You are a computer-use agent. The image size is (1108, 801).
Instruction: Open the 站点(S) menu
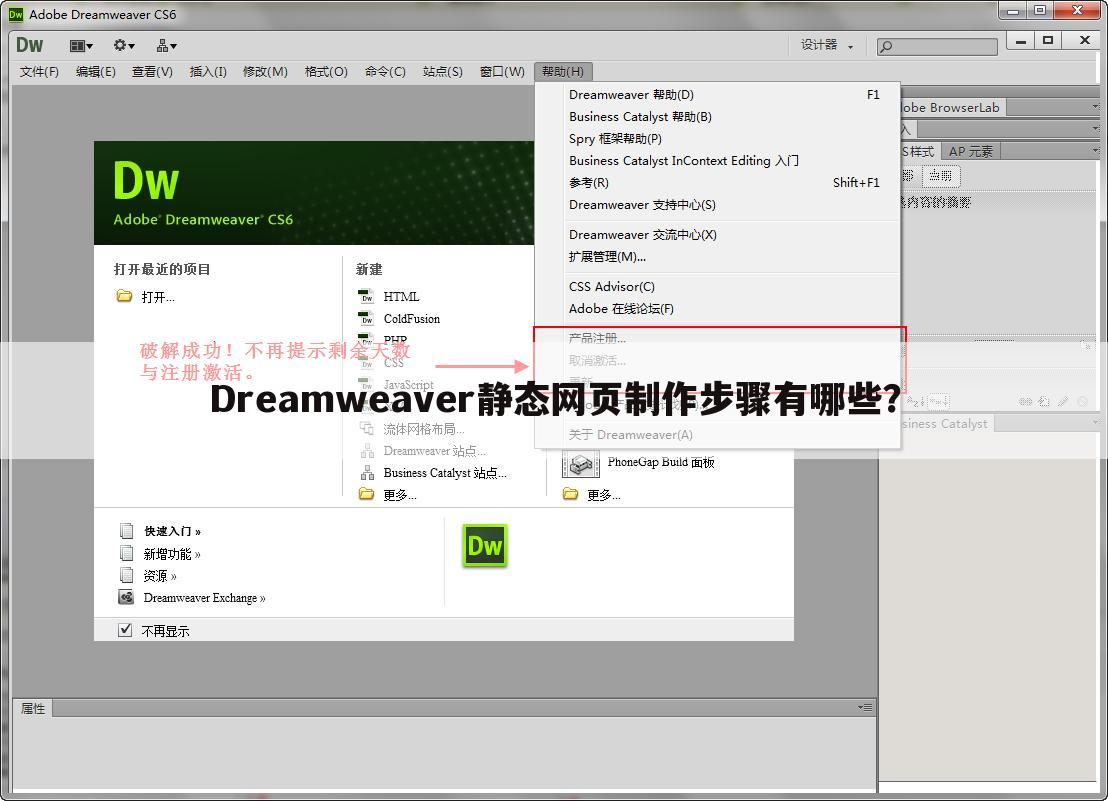click(442, 71)
